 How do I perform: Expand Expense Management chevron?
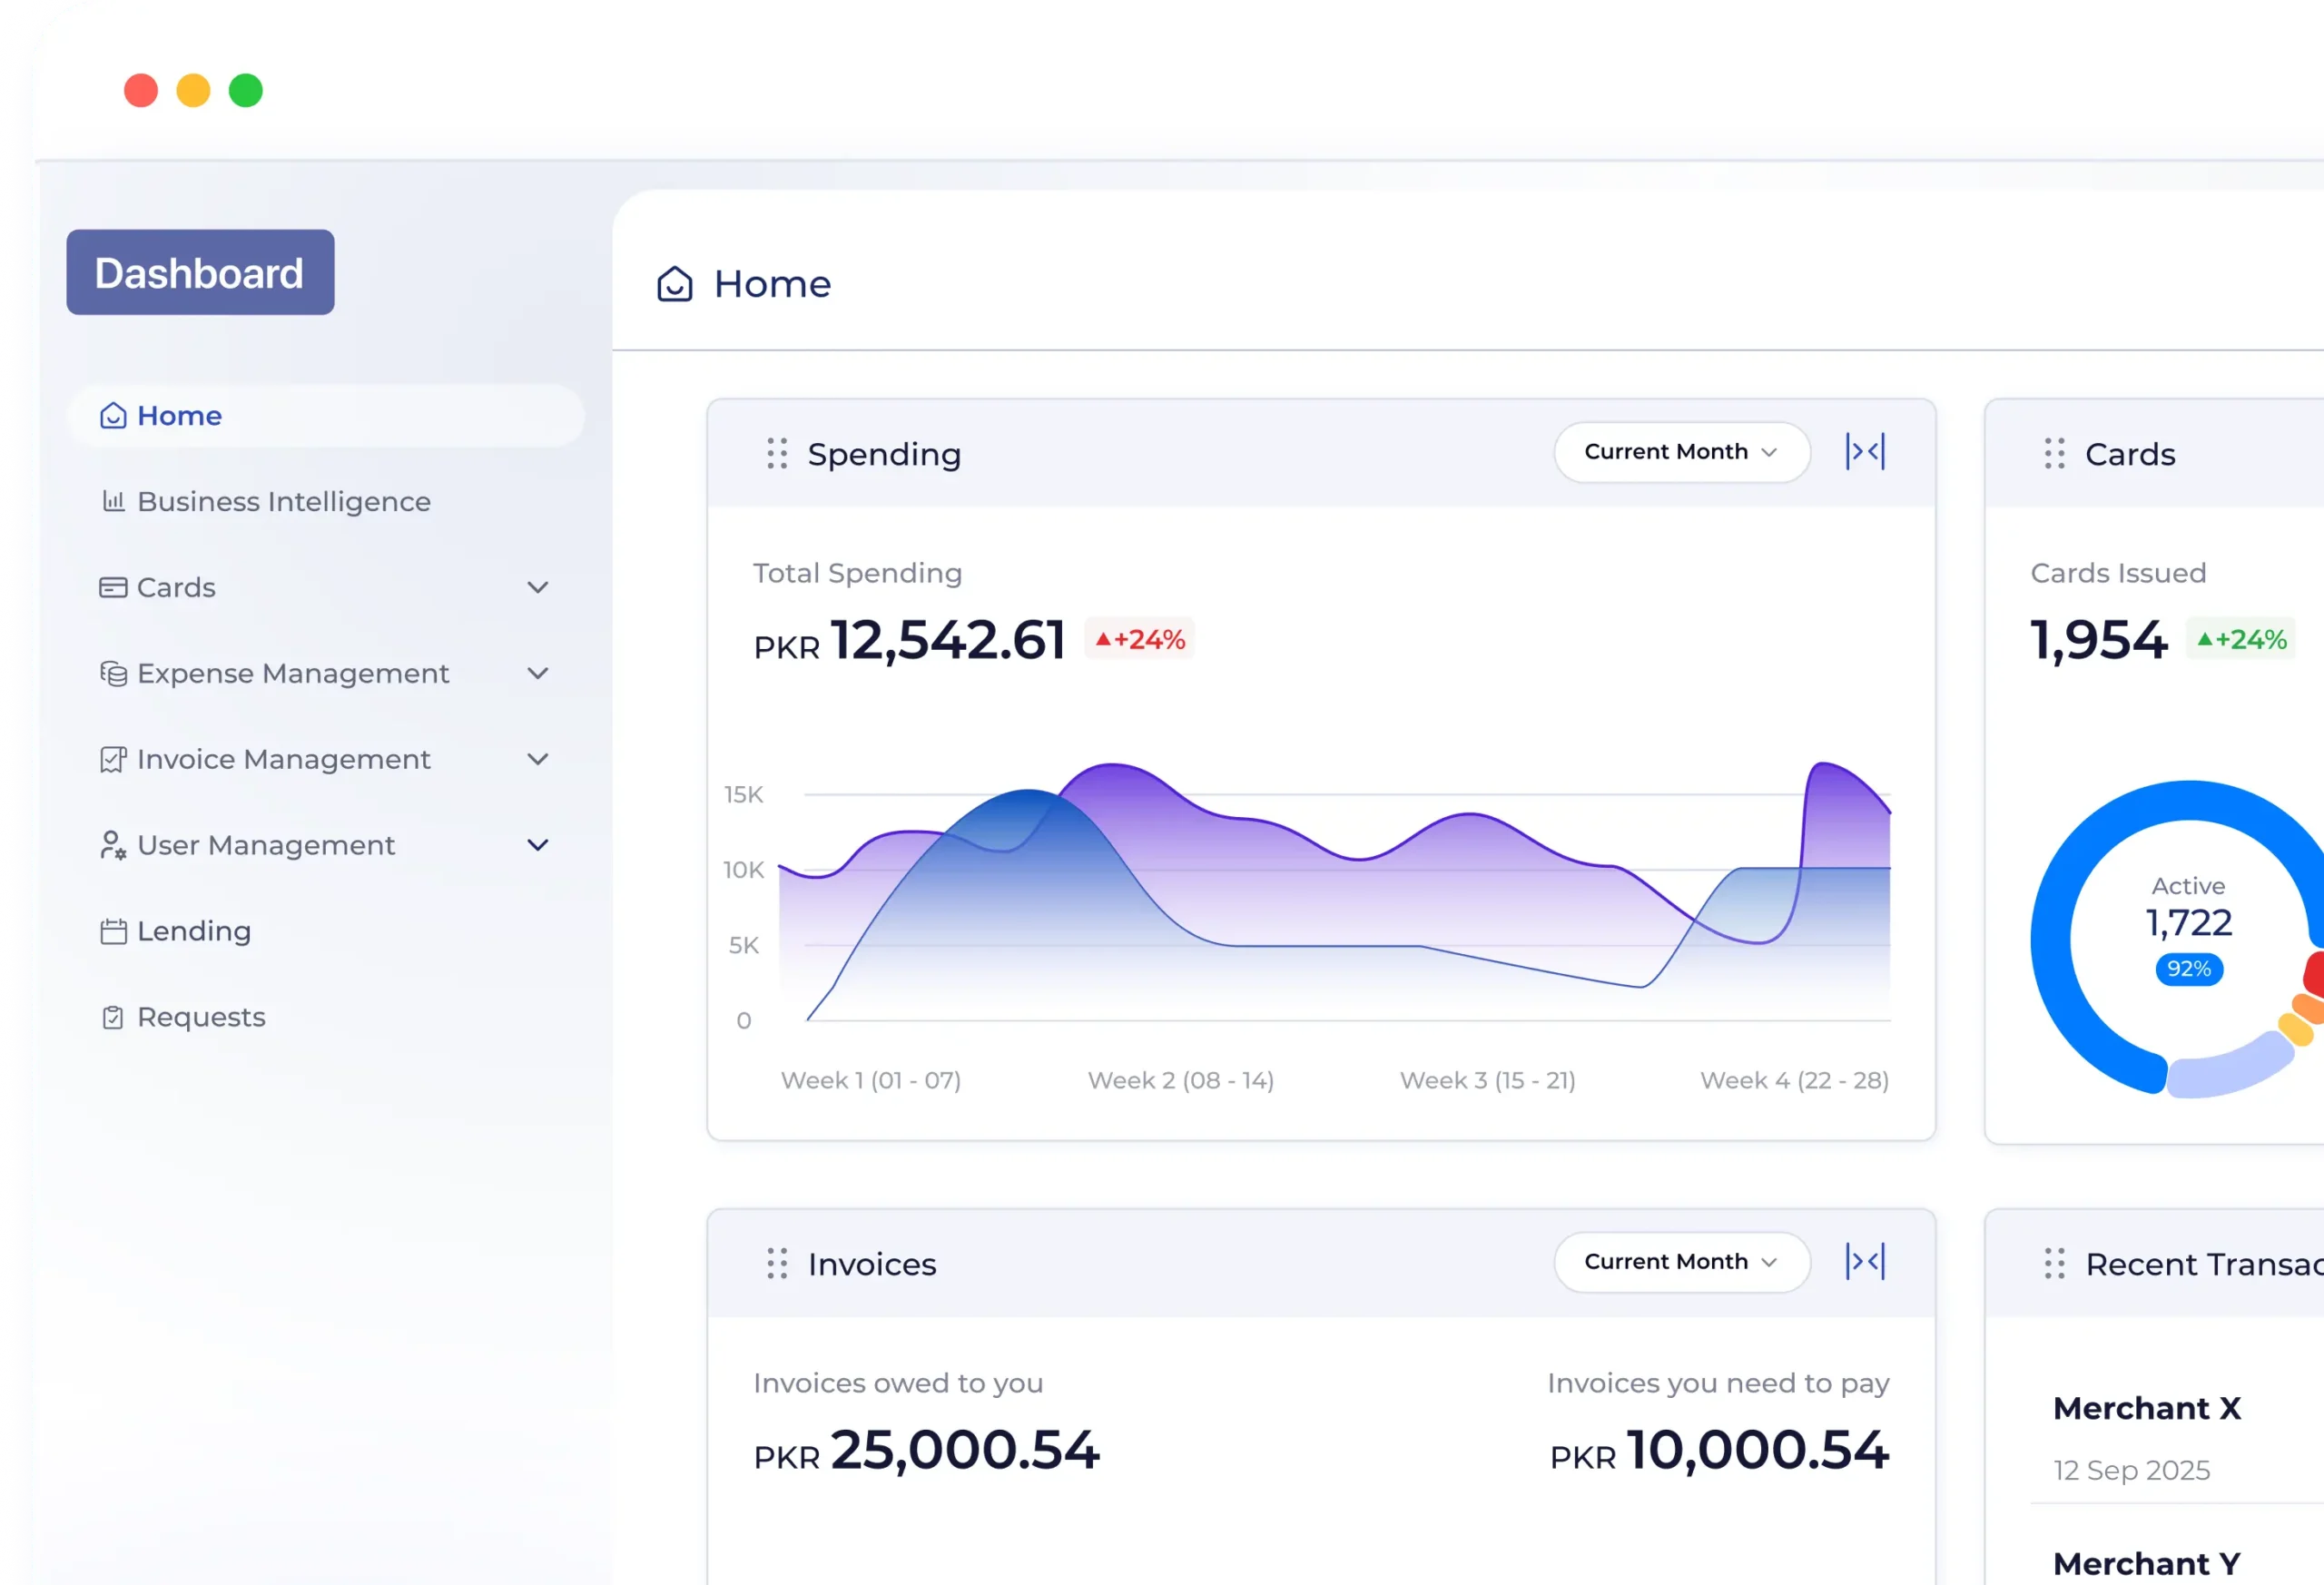click(538, 673)
